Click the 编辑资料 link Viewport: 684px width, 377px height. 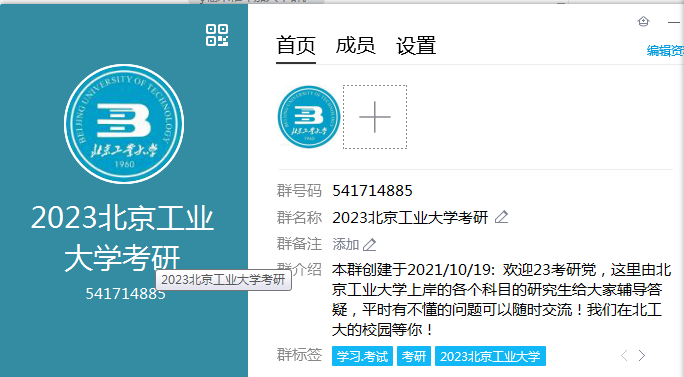pyautogui.click(x=665, y=51)
